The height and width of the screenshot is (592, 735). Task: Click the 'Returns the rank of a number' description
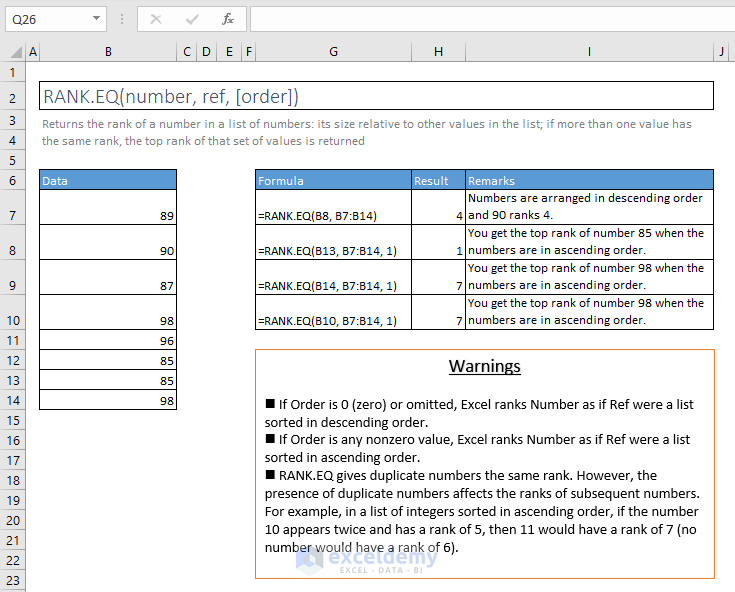pyautogui.click(x=367, y=132)
